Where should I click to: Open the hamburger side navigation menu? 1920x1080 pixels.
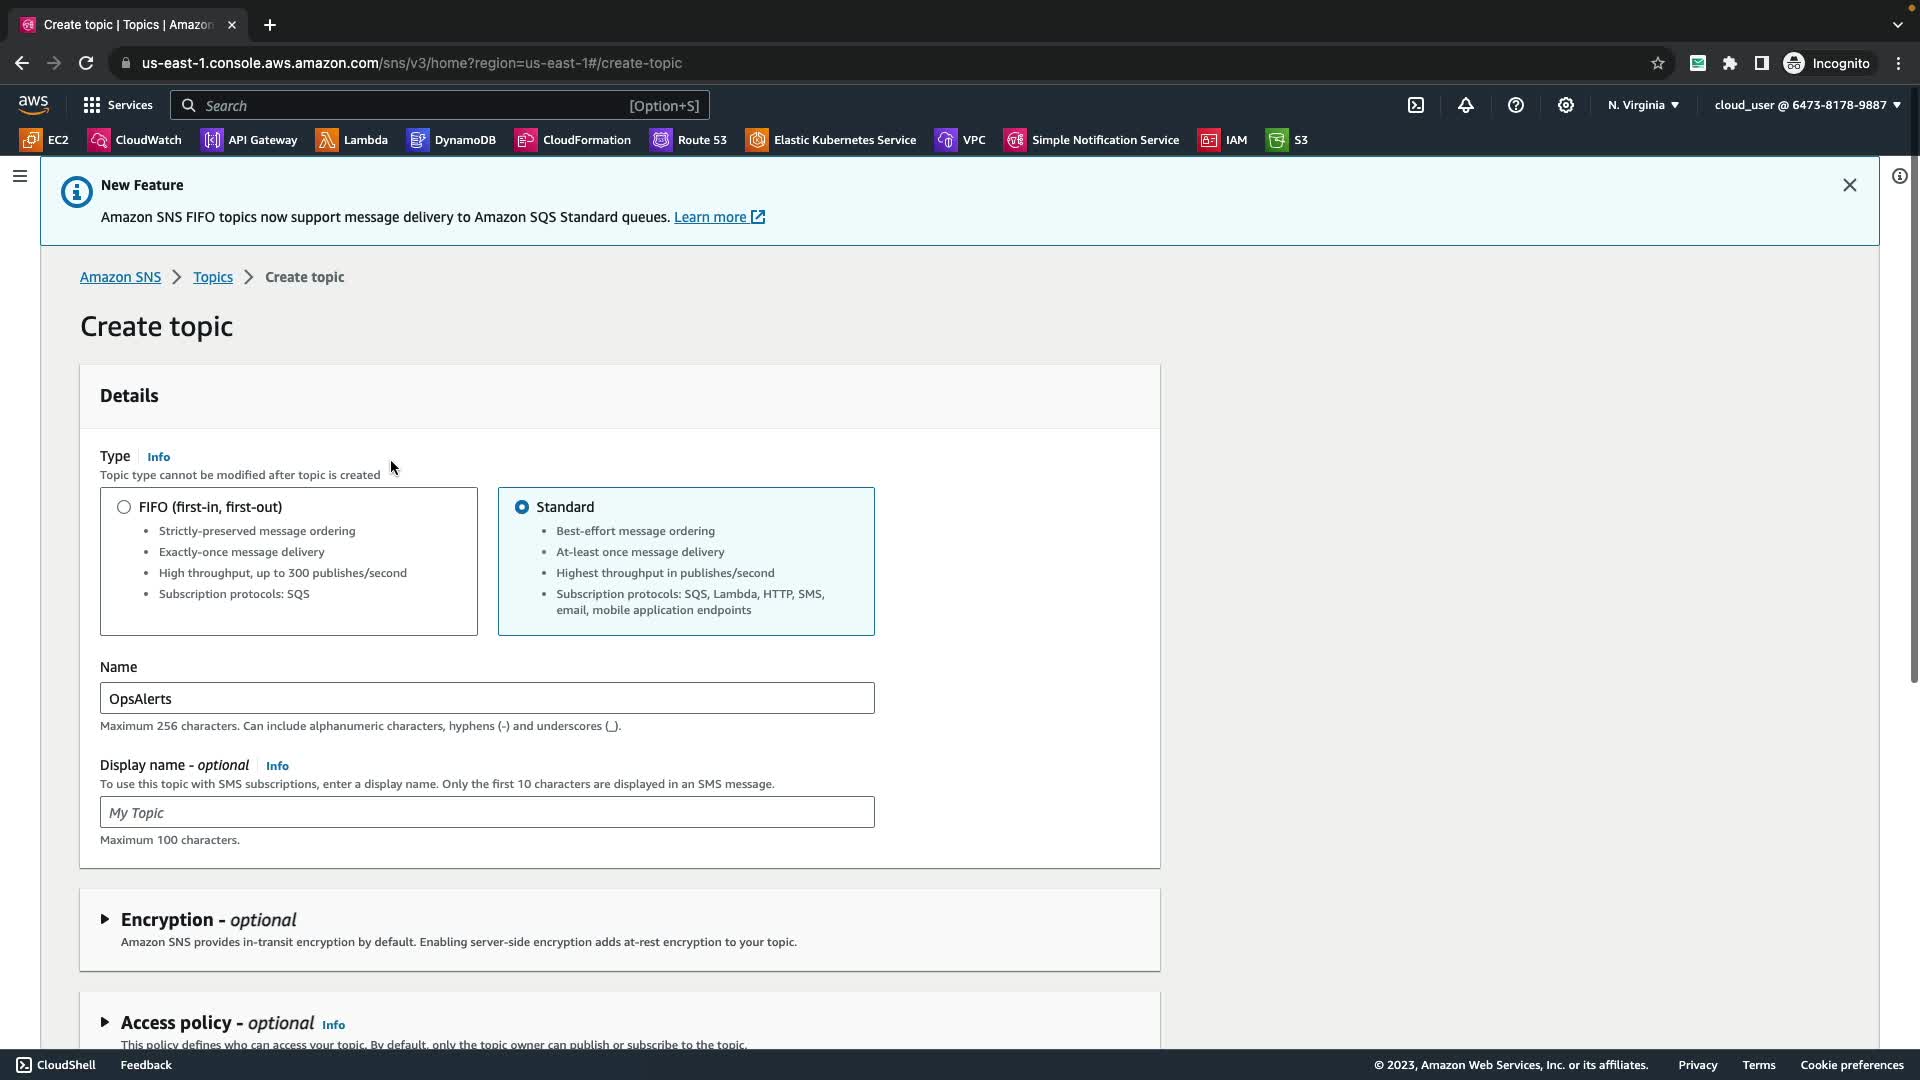pyautogui.click(x=20, y=176)
